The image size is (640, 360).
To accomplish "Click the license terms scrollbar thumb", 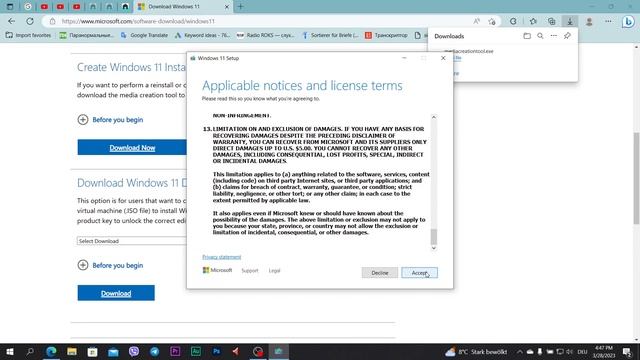I will coord(433,237).
